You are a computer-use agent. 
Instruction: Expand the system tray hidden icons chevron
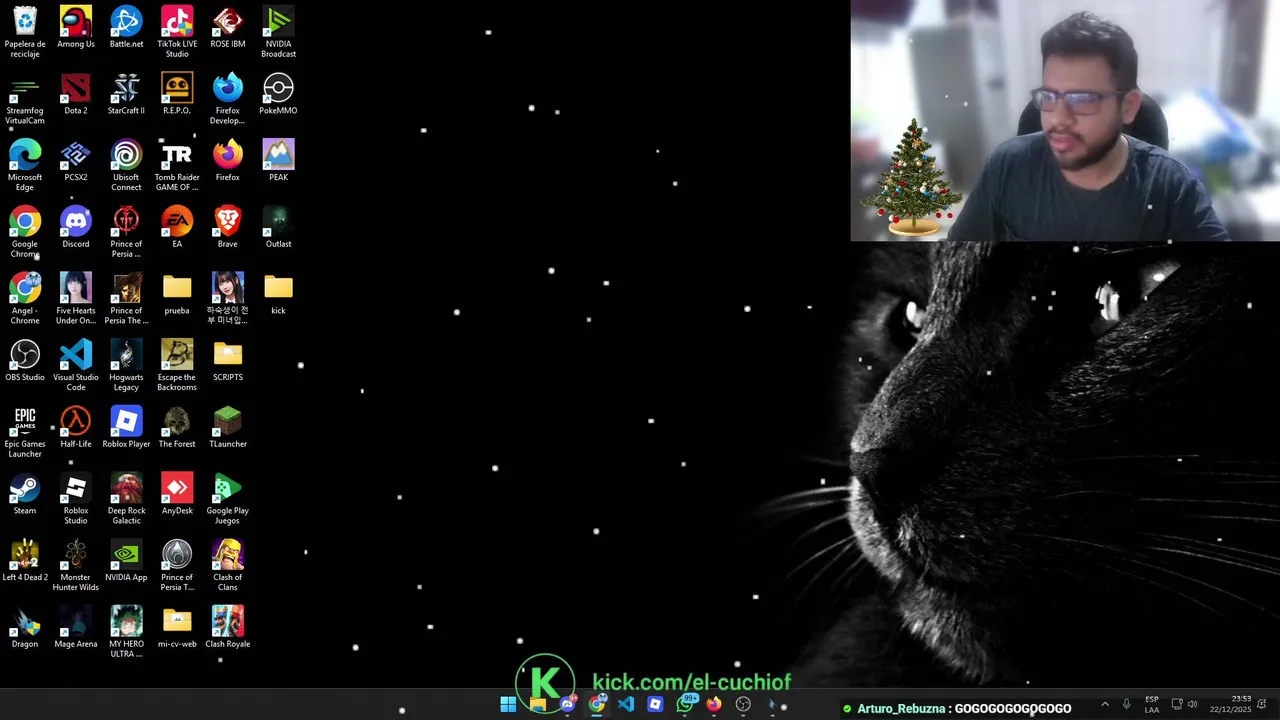[1105, 705]
